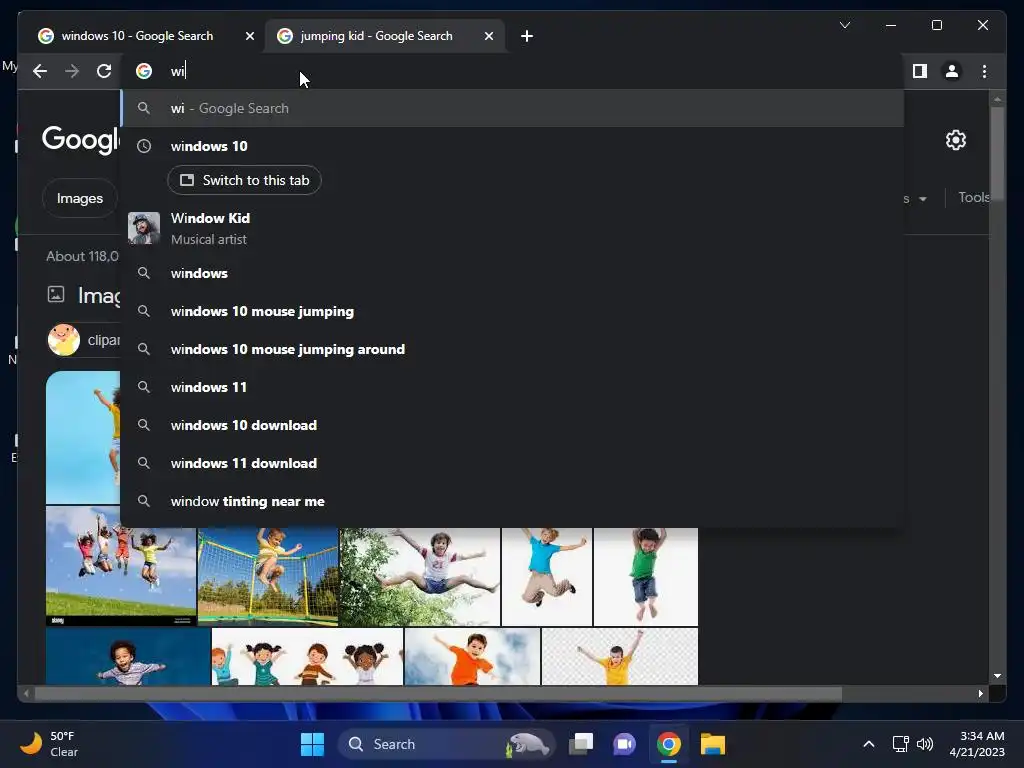Click the magnifier icon next to 'window tinting near me'
The image size is (1024, 768).
(144, 502)
